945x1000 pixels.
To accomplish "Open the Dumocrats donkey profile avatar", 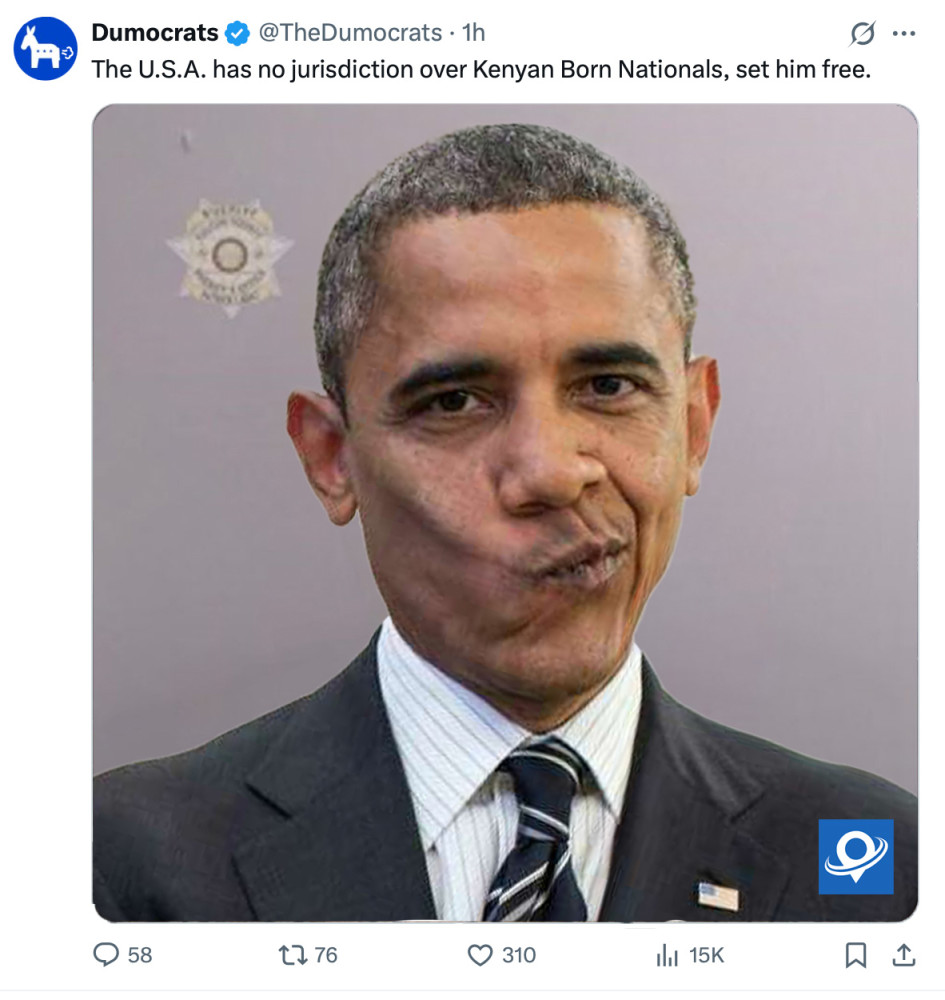I will [46, 49].
